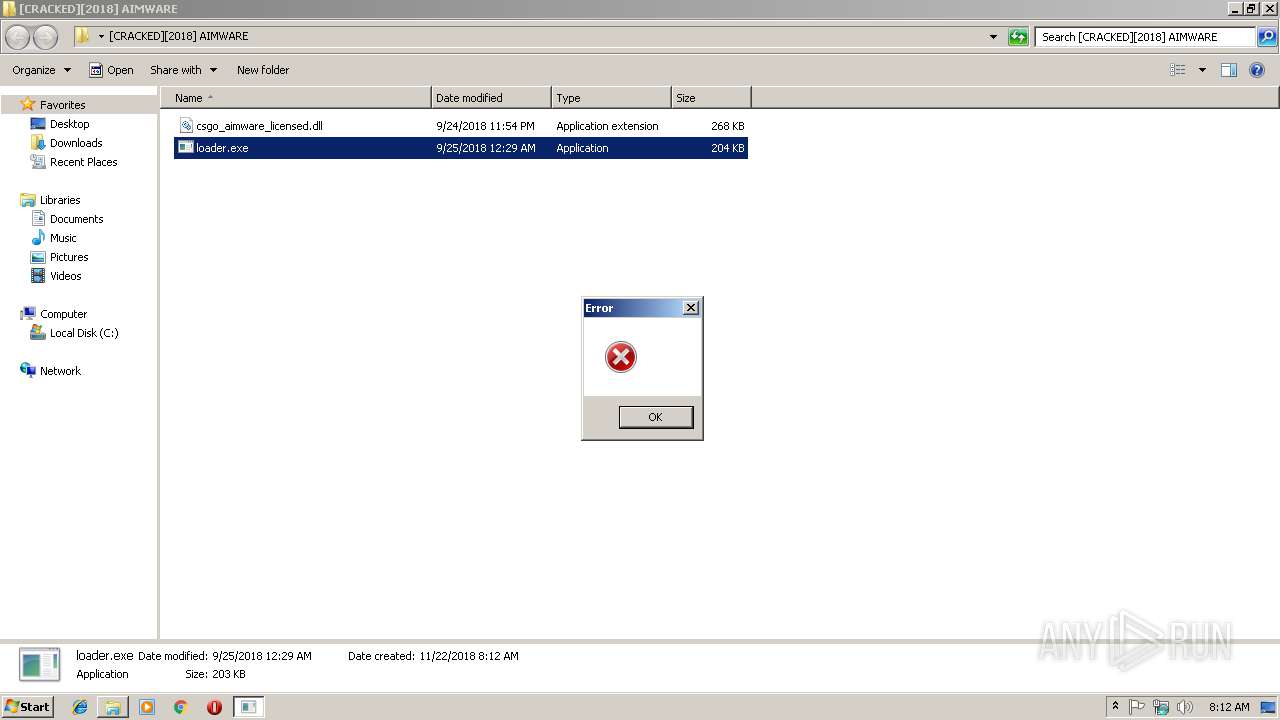1280x720 pixels.
Task: Open Desktop in the navigation pane
Action: tap(69, 124)
